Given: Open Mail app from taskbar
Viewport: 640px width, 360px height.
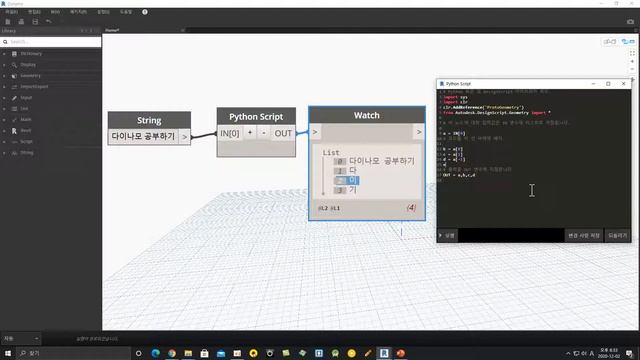Looking at the screenshot, I should (x=221, y=353).
